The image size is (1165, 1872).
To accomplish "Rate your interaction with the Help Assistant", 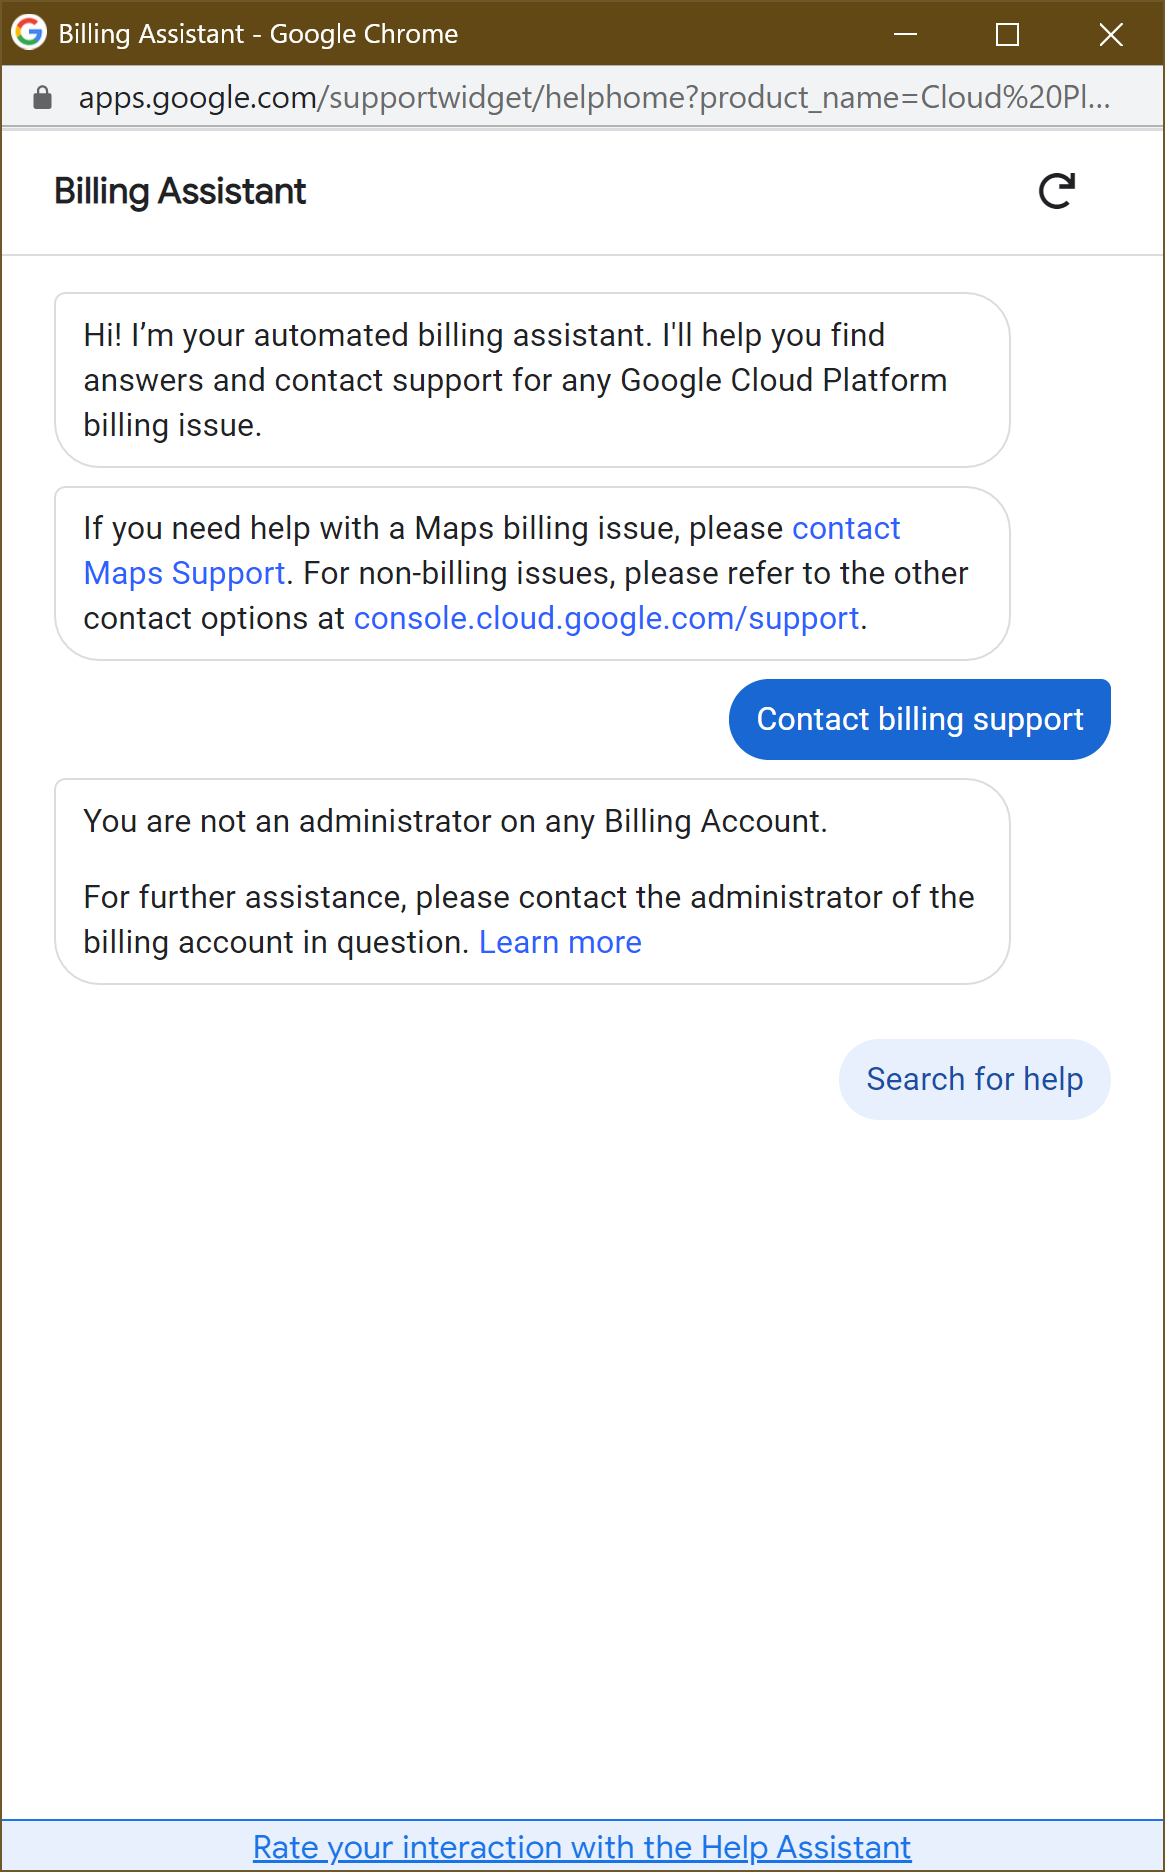I will (582, 1847).
